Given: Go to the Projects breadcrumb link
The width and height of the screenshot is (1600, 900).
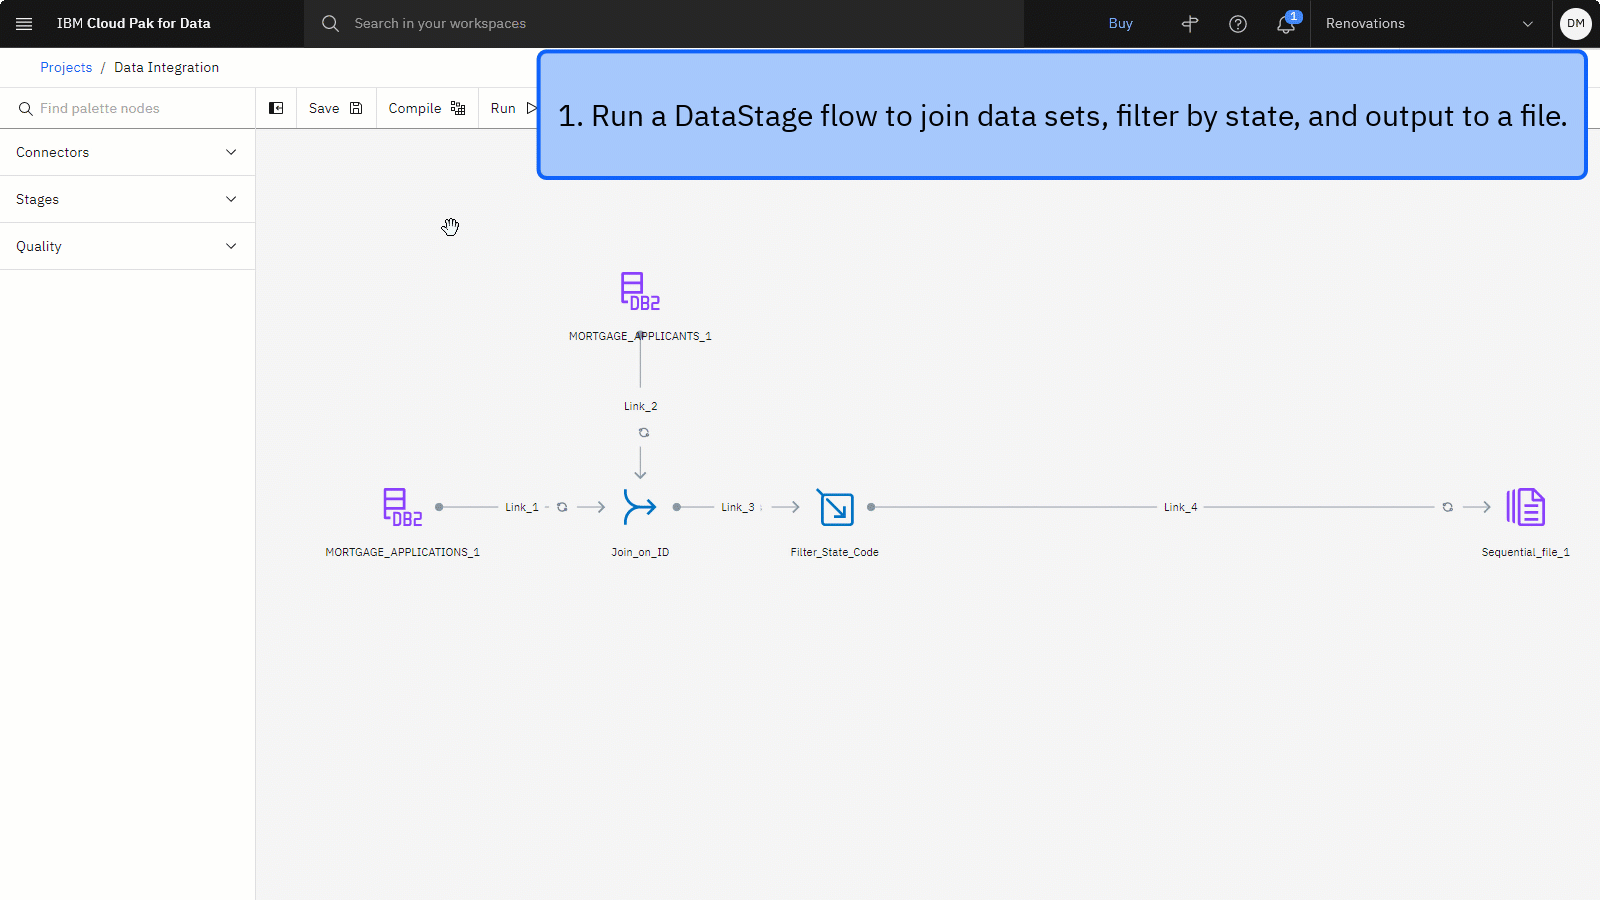Looking at the screenshot, I should (x=66, y=67).
